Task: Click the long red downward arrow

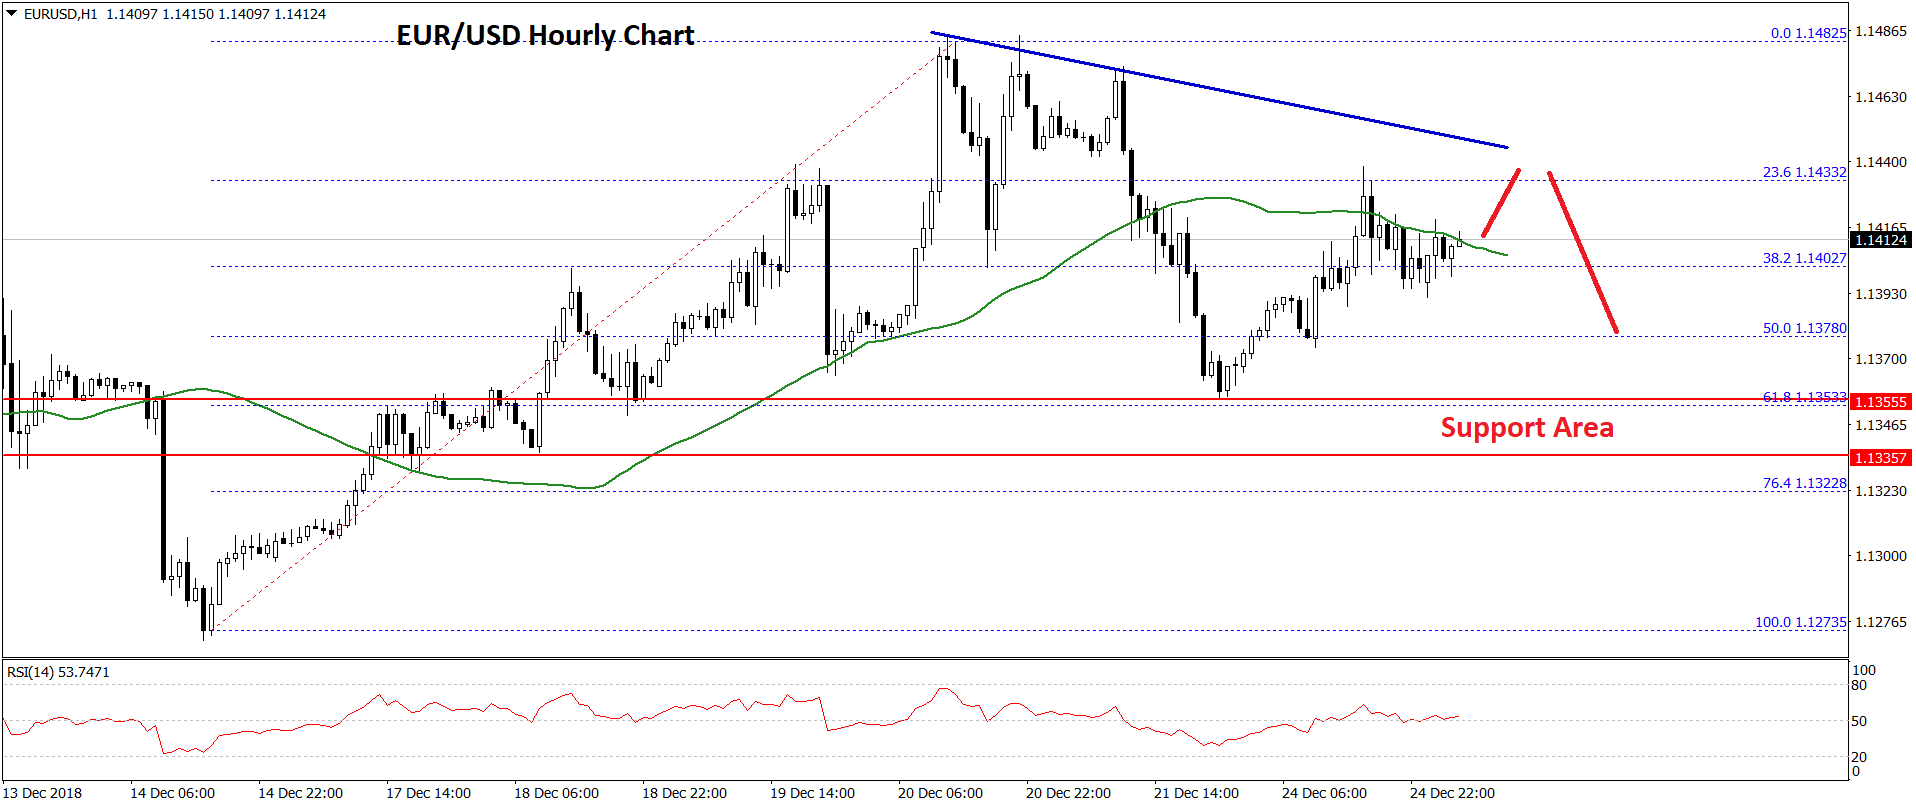Action: click(x=1583, y=252)
